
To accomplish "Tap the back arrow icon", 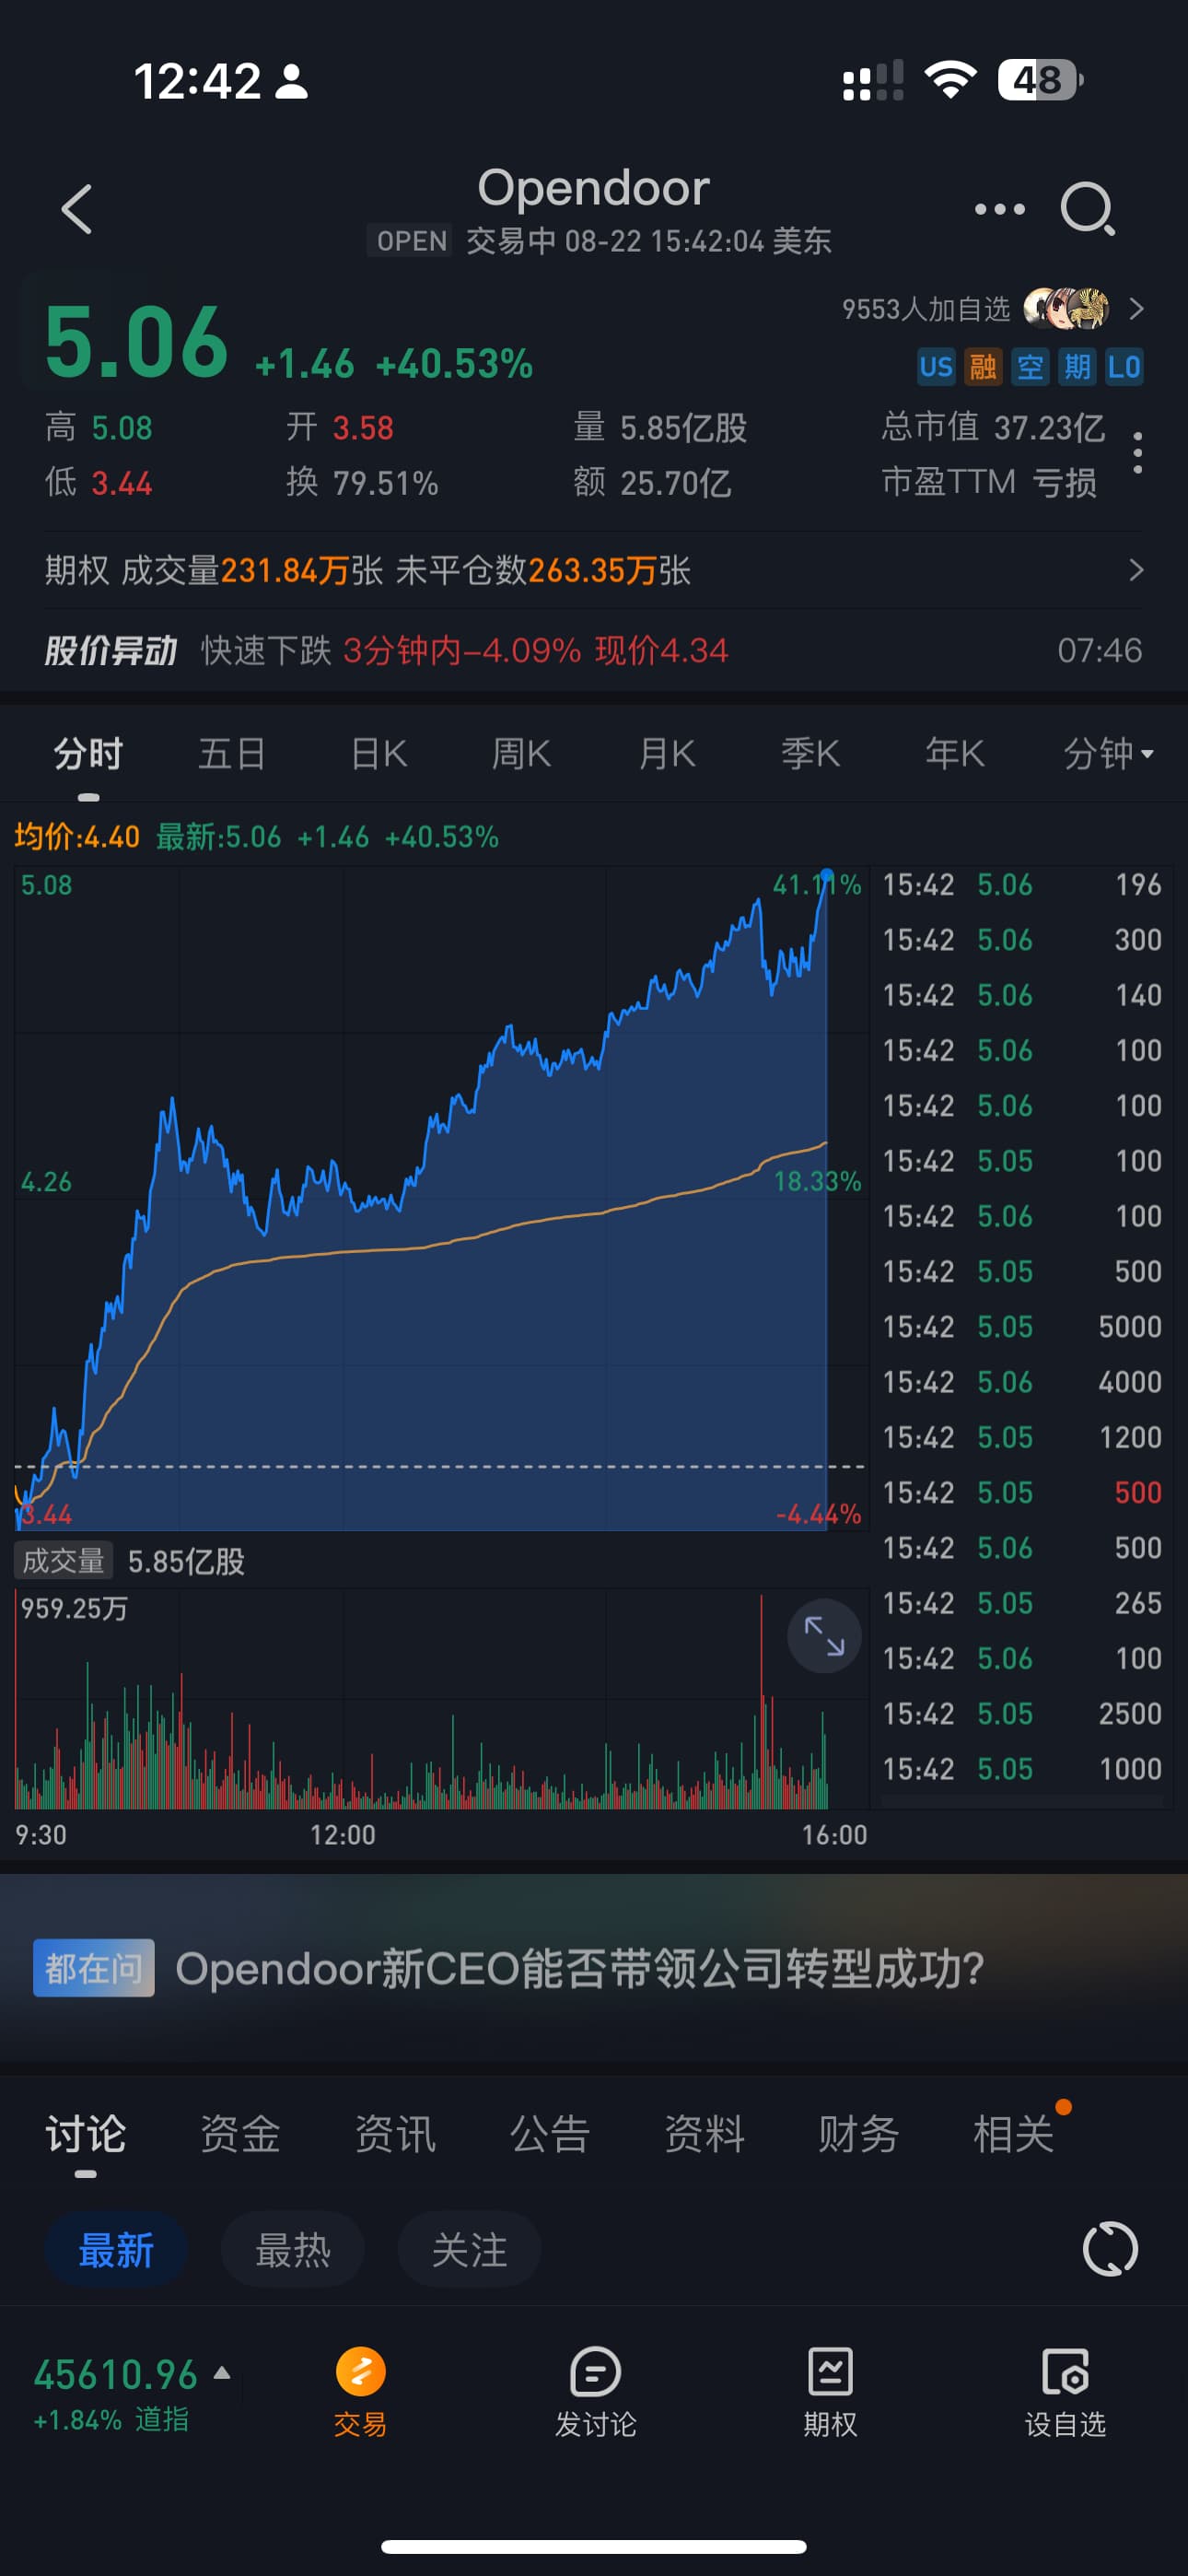I will (x=77, y=209).
